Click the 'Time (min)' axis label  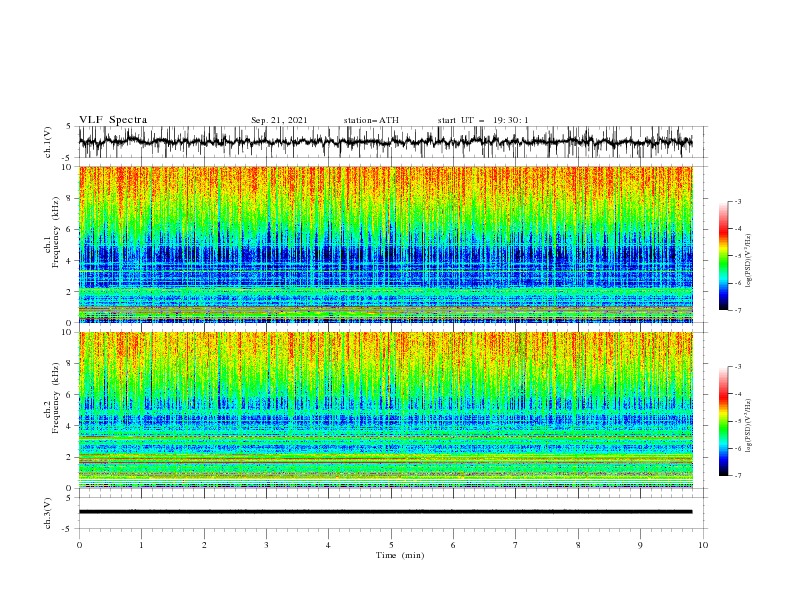[x=400, y=555]
